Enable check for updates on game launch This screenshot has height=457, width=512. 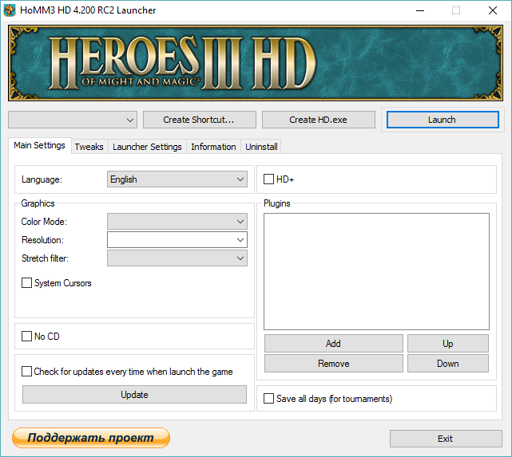[x=26, y=371]
